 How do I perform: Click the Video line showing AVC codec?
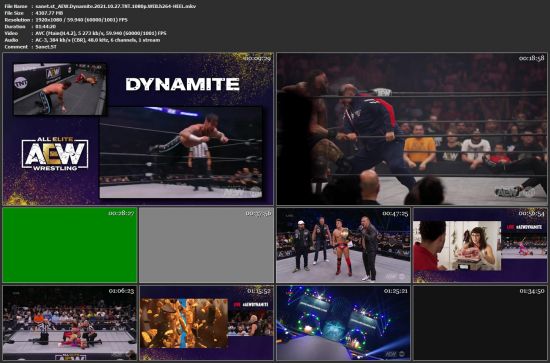[x=85, y=33]
